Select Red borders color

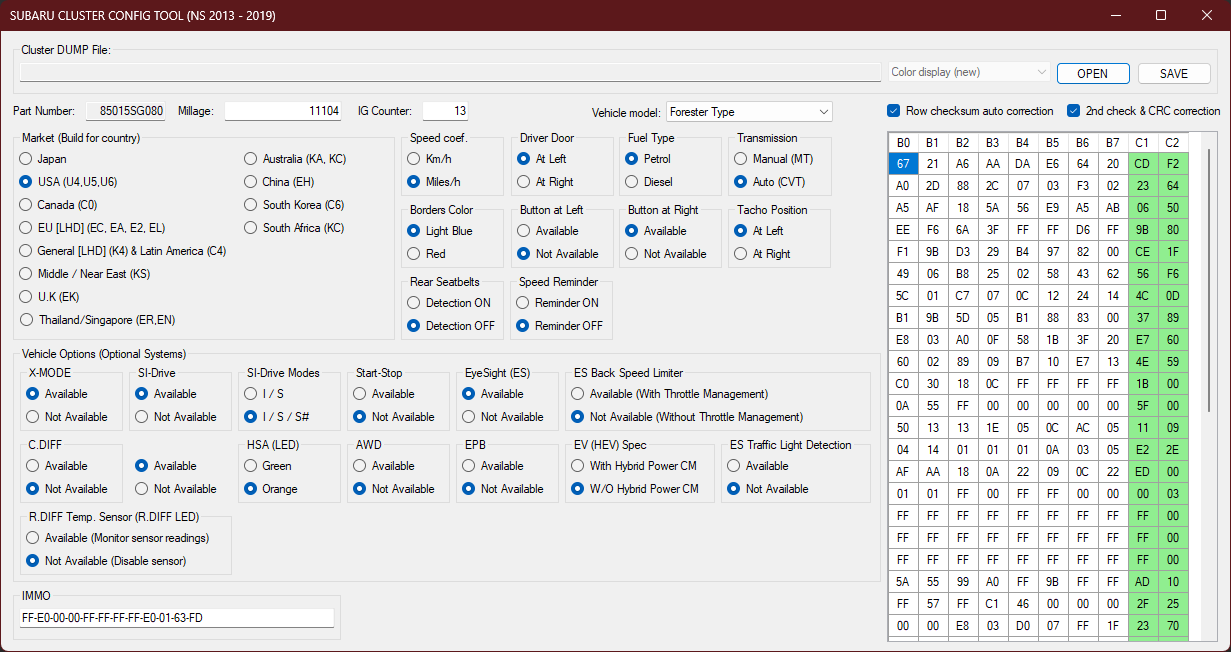click(414, 254)
